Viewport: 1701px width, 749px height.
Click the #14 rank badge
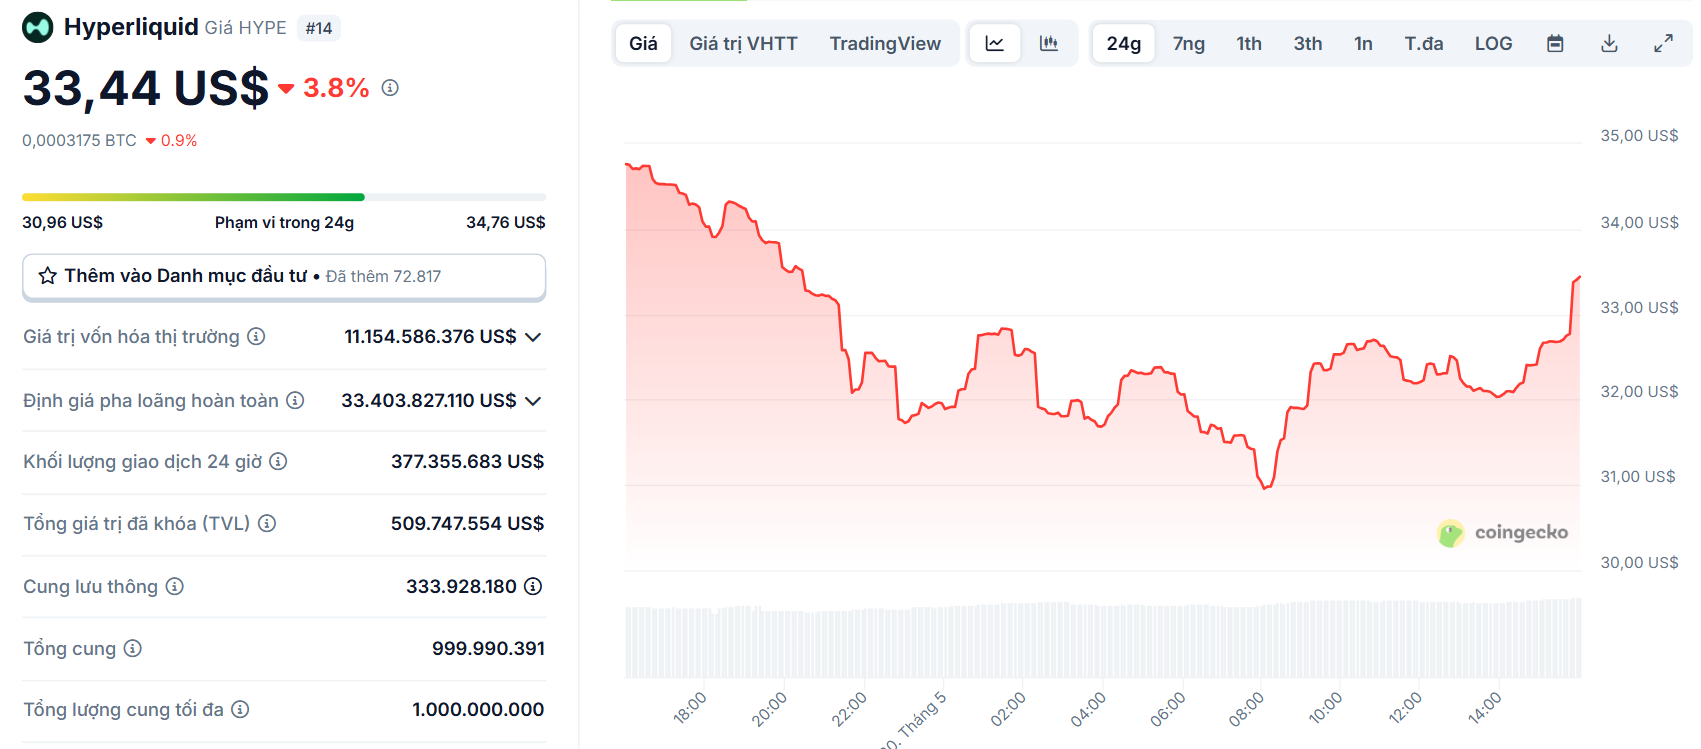point(319,28)
